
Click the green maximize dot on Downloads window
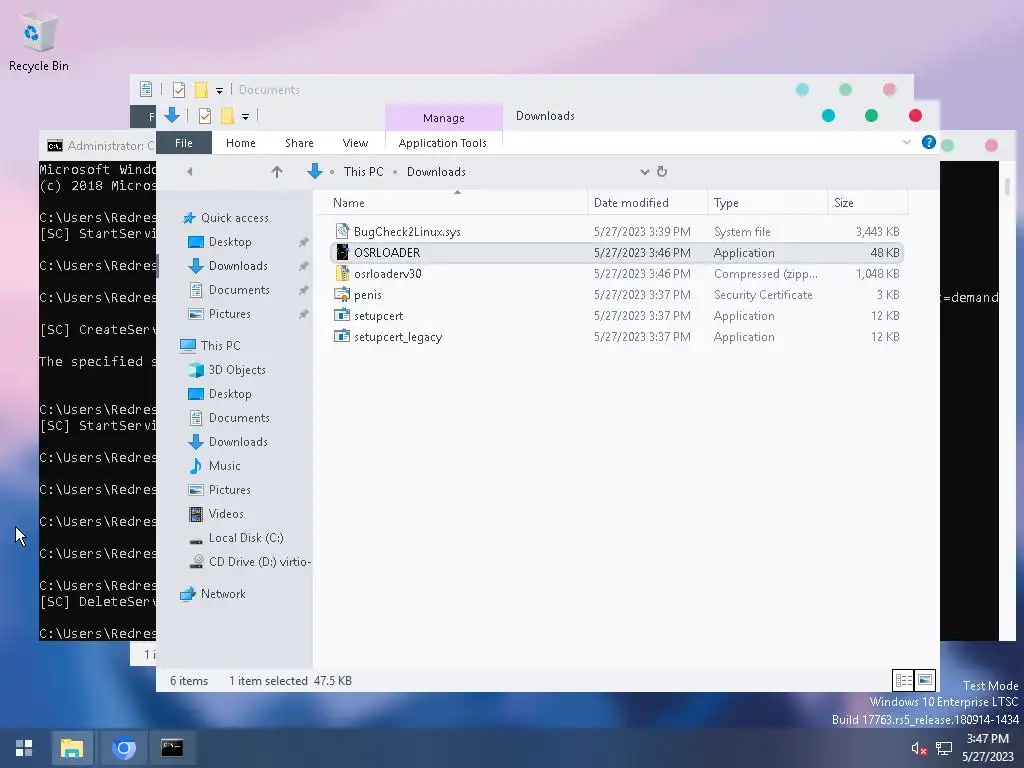(871, 116)
